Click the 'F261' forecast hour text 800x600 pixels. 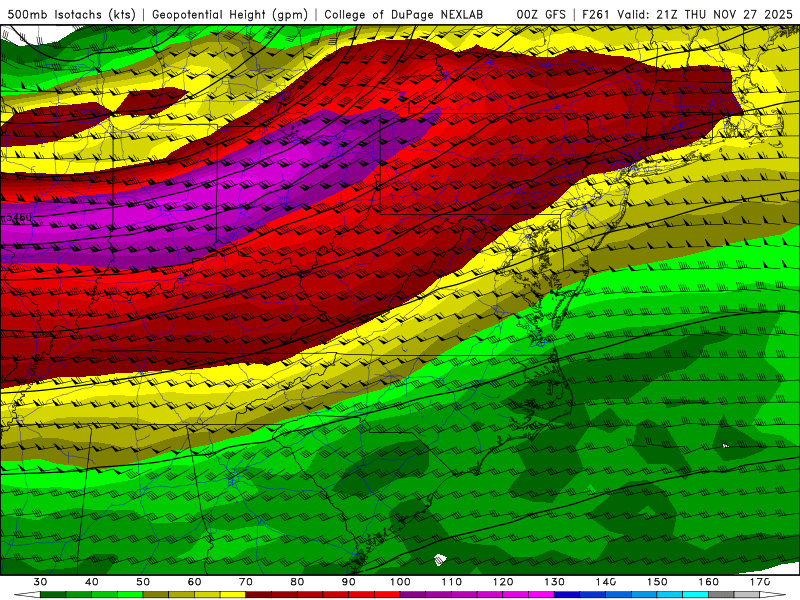click(x=596, y=15)
